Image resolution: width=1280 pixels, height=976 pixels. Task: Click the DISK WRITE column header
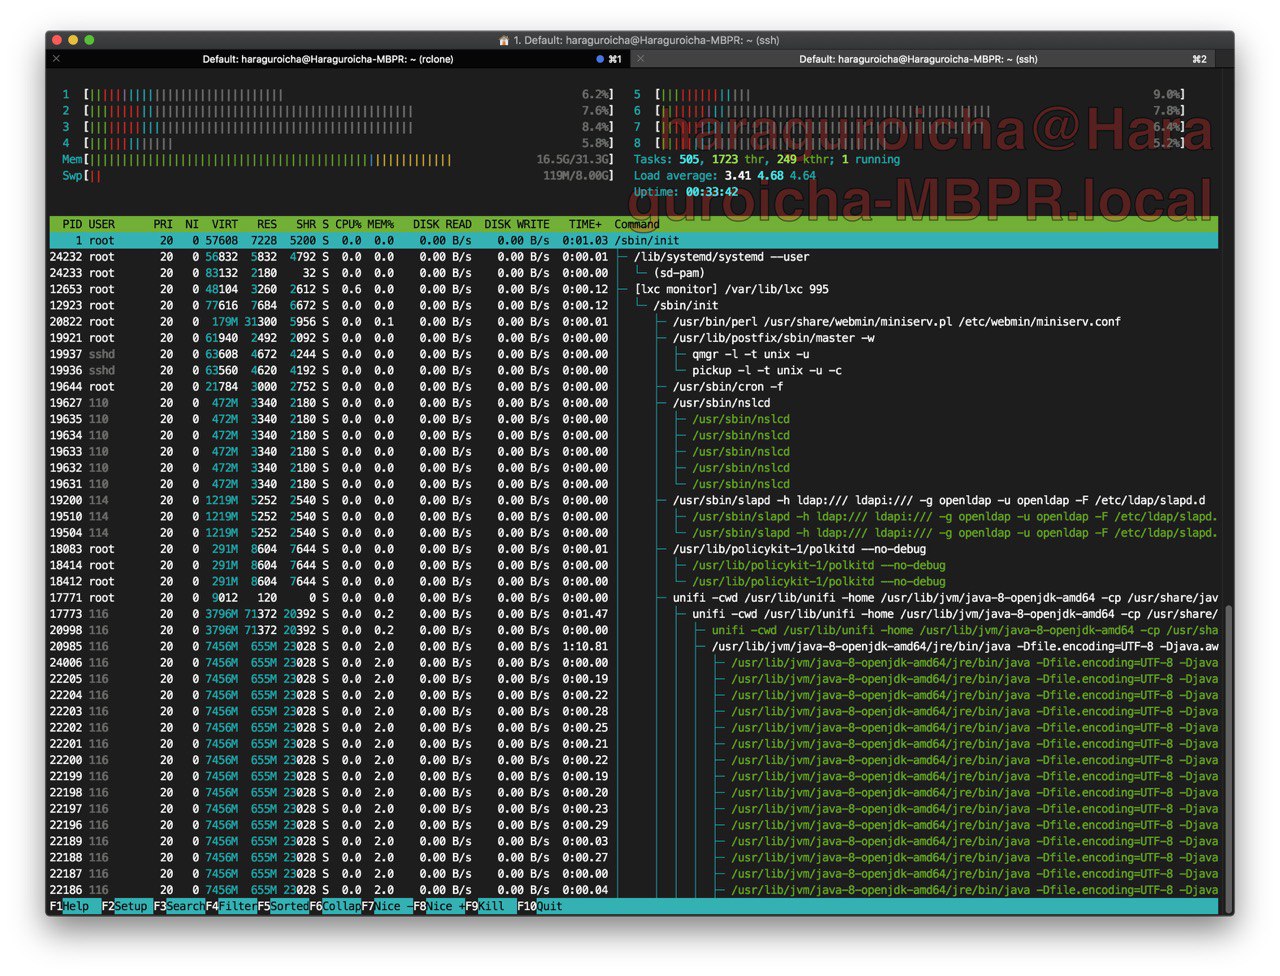coord(517,224)
